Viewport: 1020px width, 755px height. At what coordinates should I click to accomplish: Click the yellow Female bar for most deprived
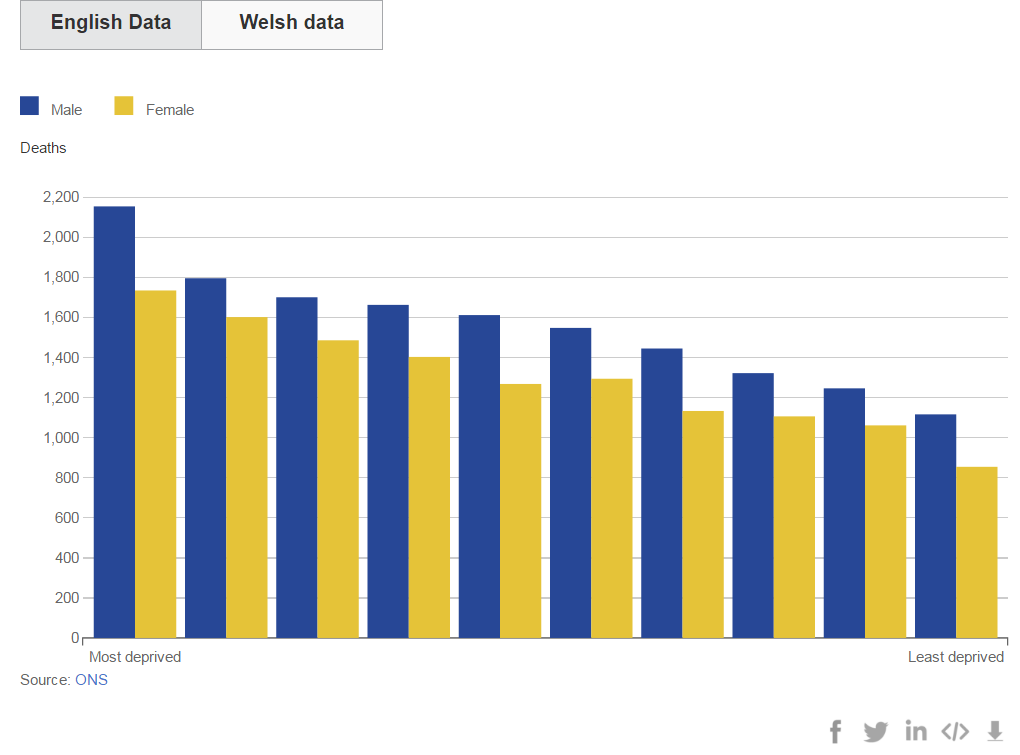(x=155, y=464)
